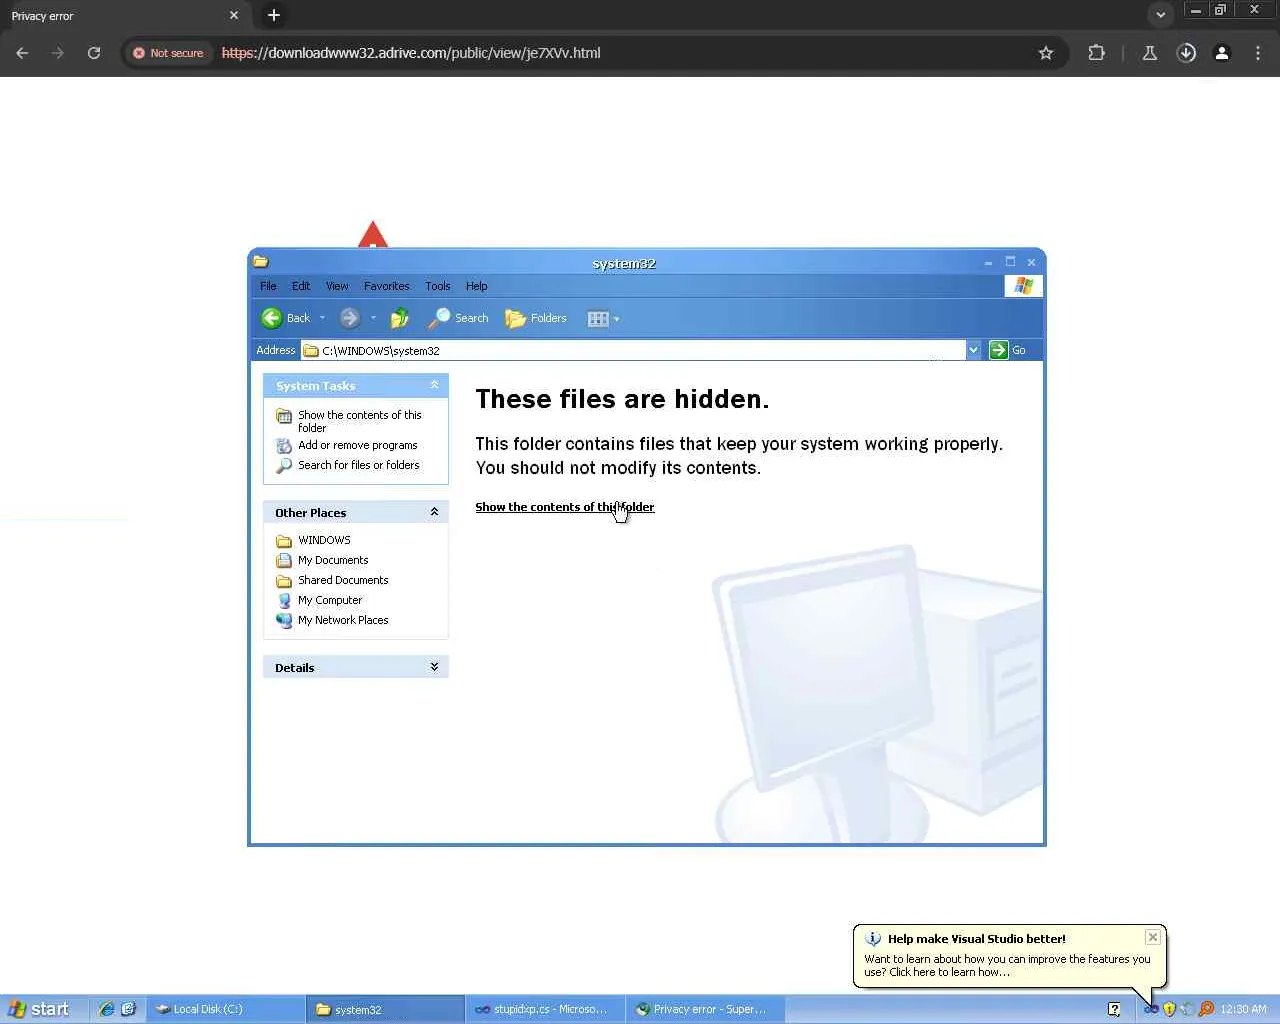Click the Views icon in Explorer toolbar
This screenshot has height=1024, width=1280.
(598, 318)
